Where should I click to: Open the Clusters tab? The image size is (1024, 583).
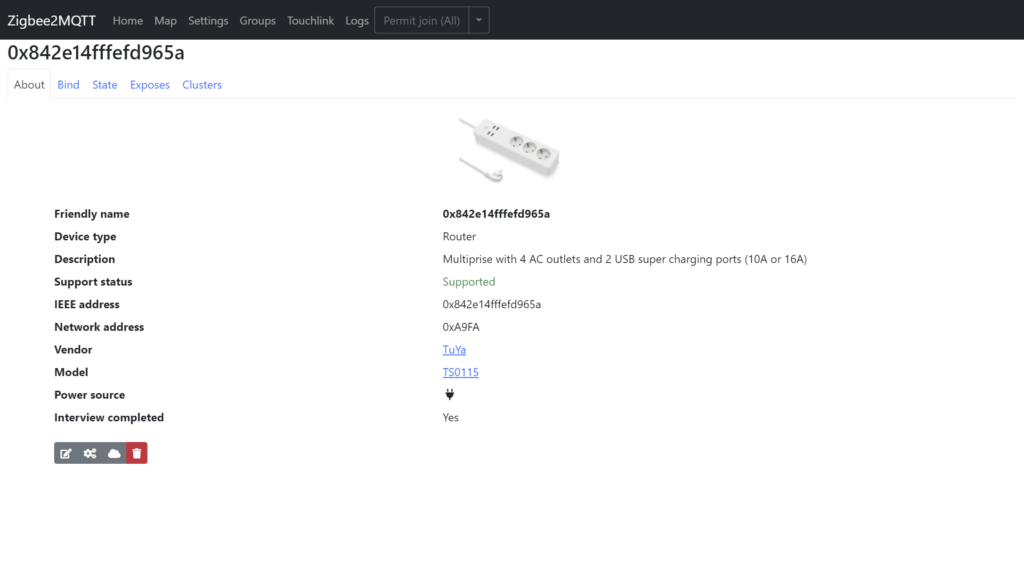click(201, 85)
